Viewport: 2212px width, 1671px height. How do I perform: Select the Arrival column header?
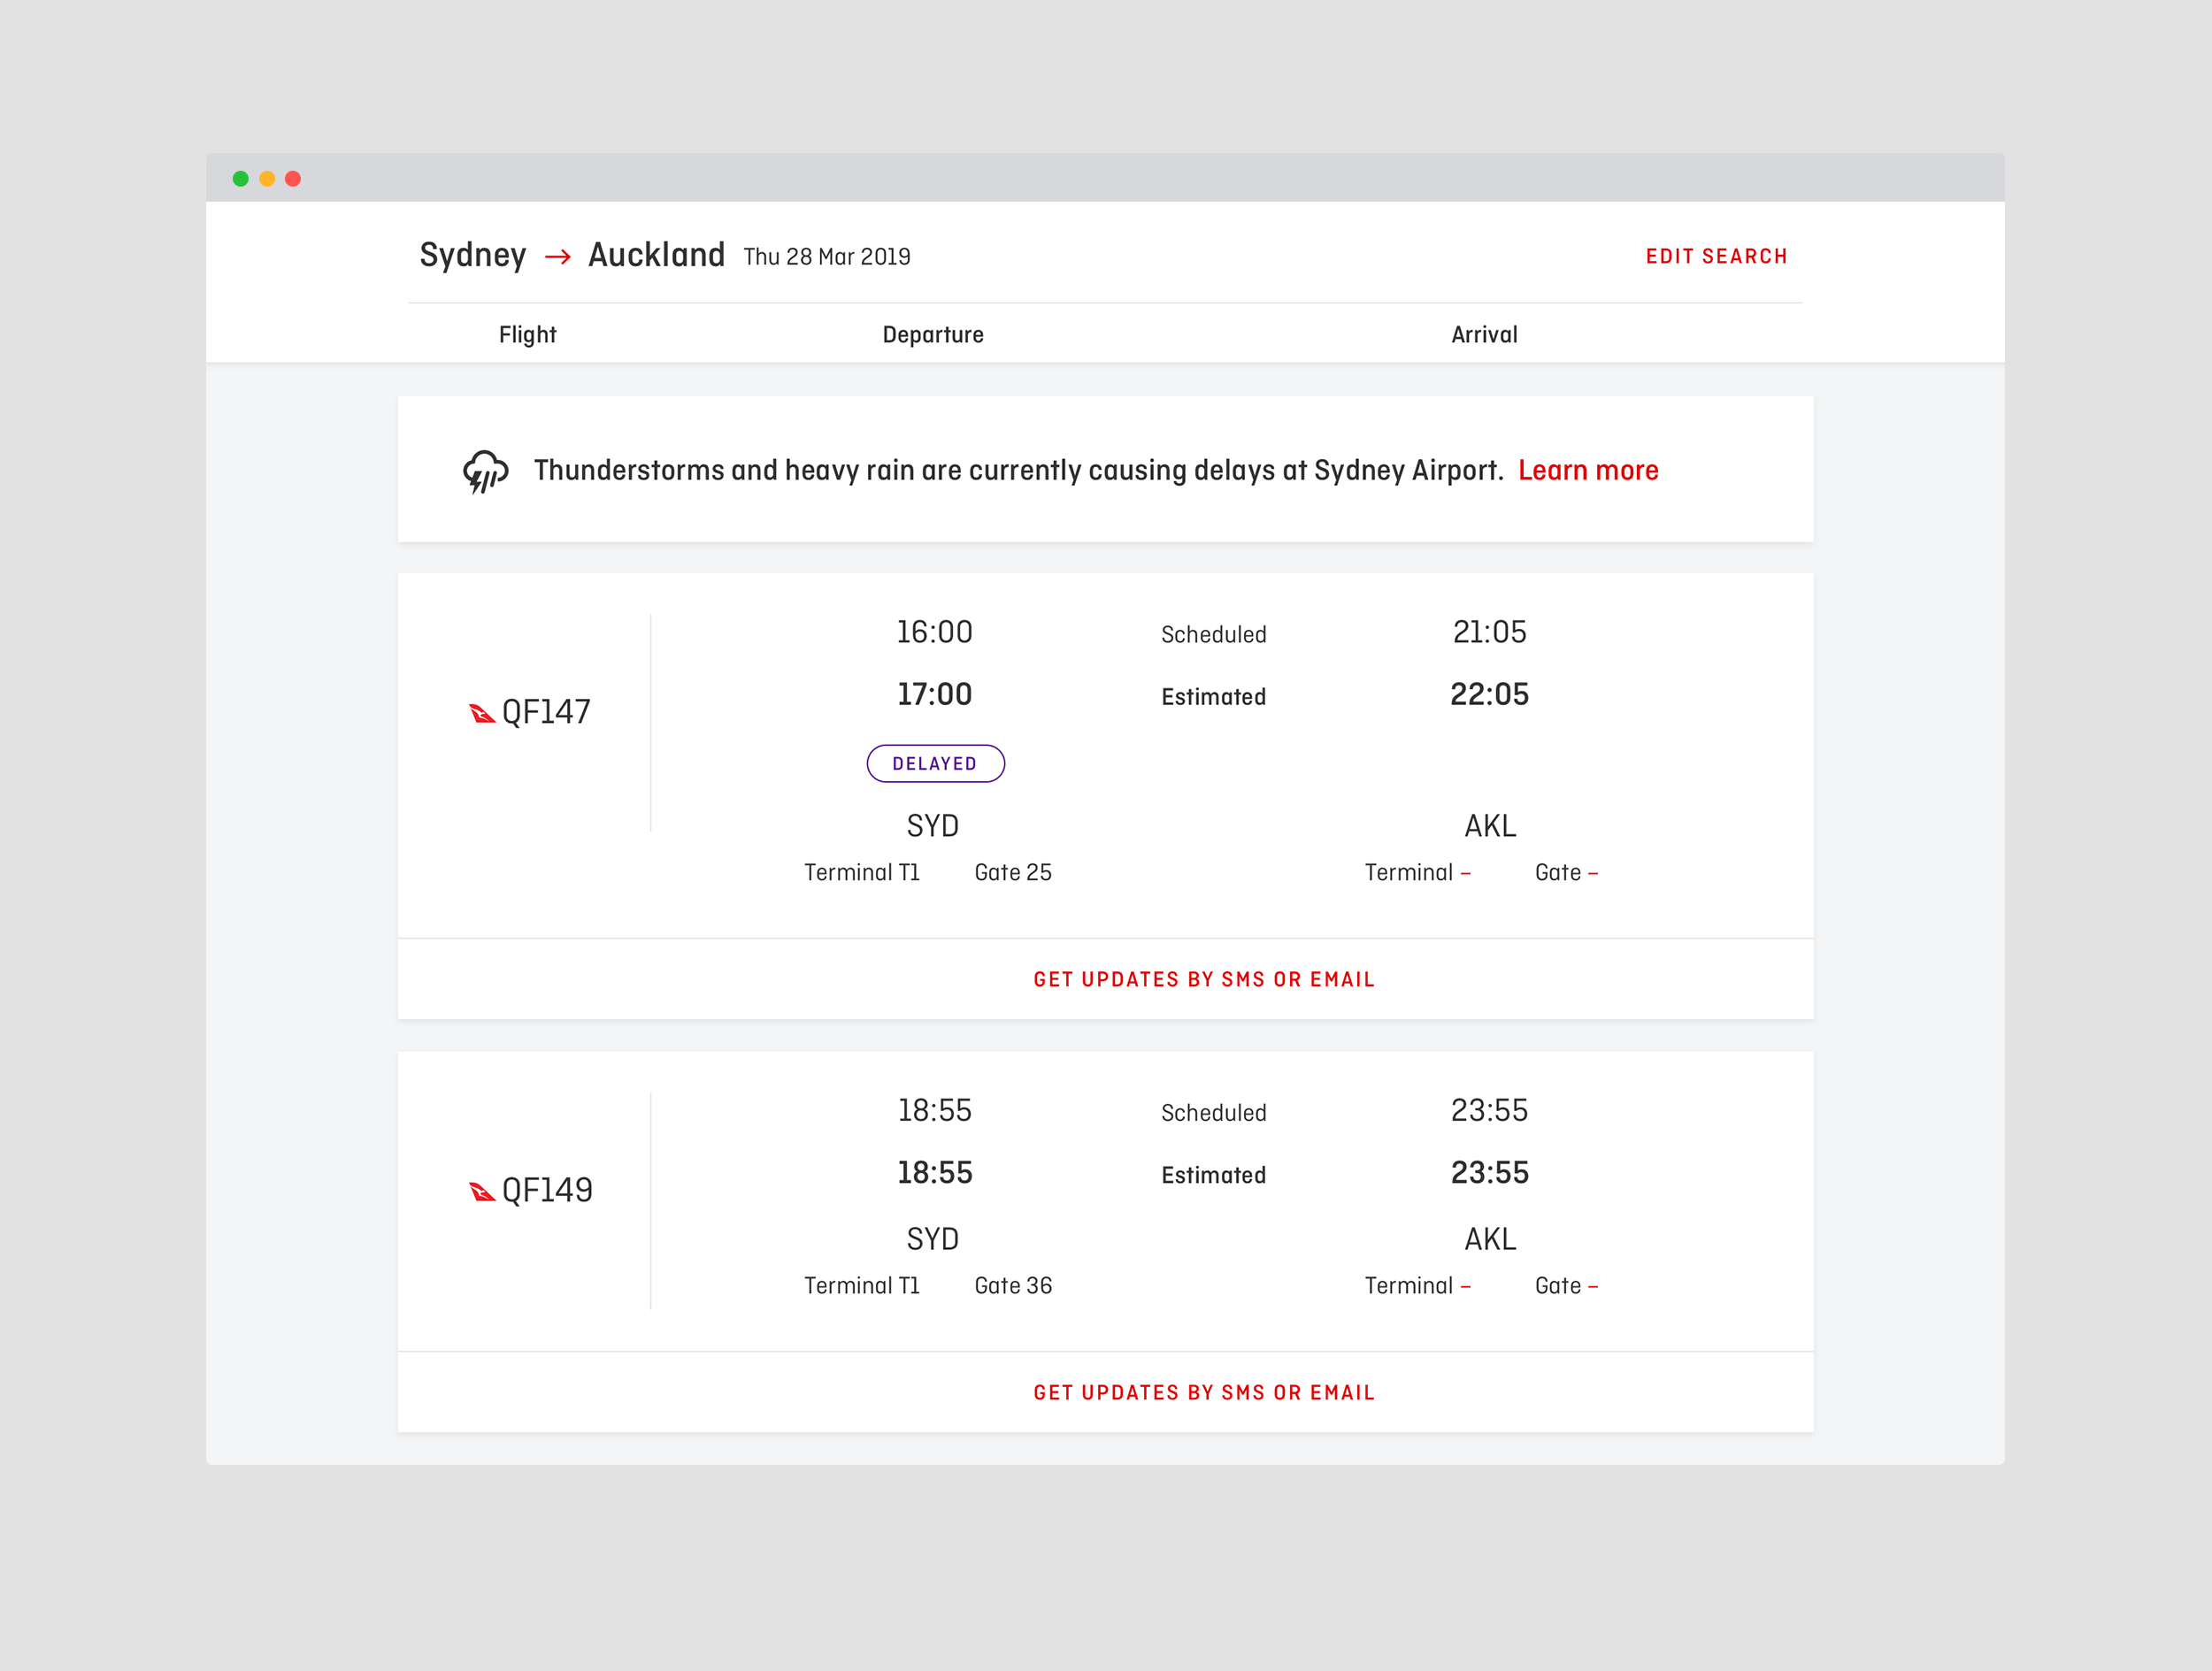[x=1484, y=334]
